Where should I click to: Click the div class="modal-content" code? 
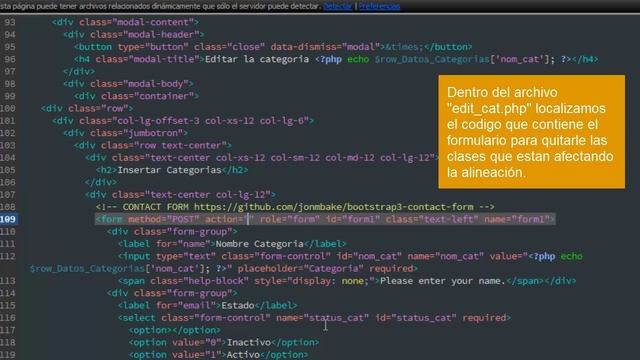125,22
